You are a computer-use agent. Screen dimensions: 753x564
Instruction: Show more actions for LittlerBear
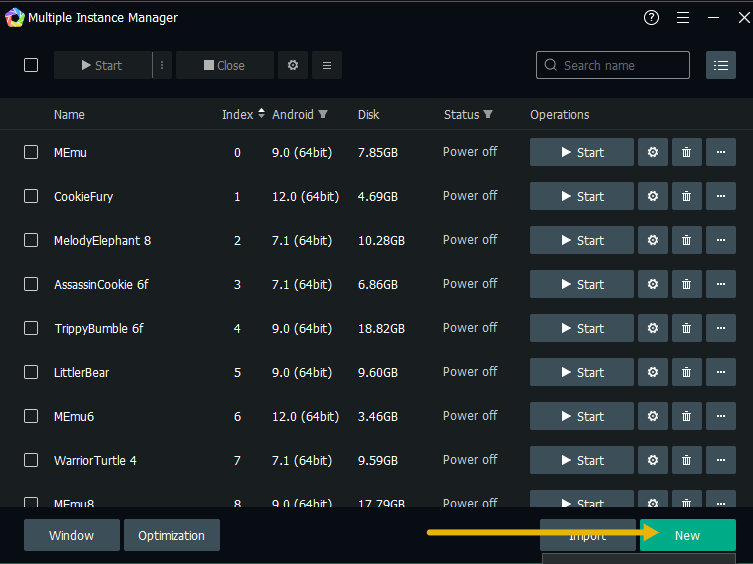(721, 372)
